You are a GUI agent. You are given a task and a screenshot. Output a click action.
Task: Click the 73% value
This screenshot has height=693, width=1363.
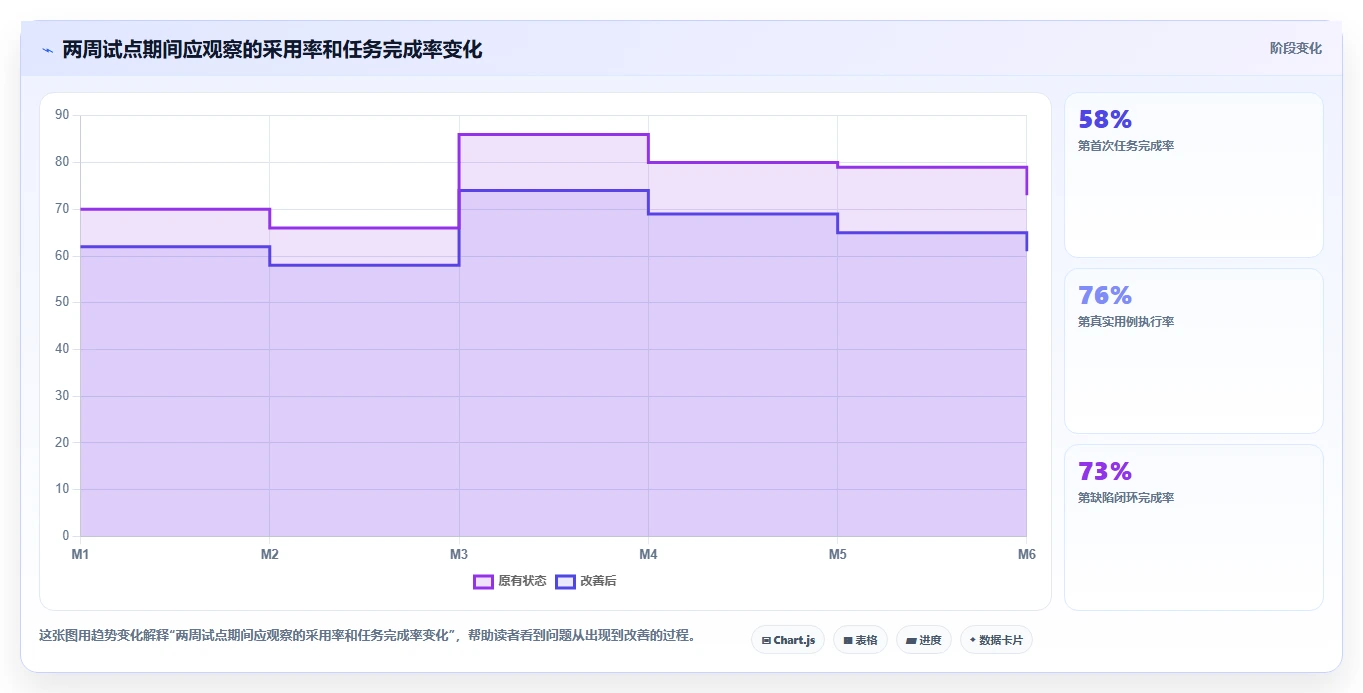coord(1105,472)
